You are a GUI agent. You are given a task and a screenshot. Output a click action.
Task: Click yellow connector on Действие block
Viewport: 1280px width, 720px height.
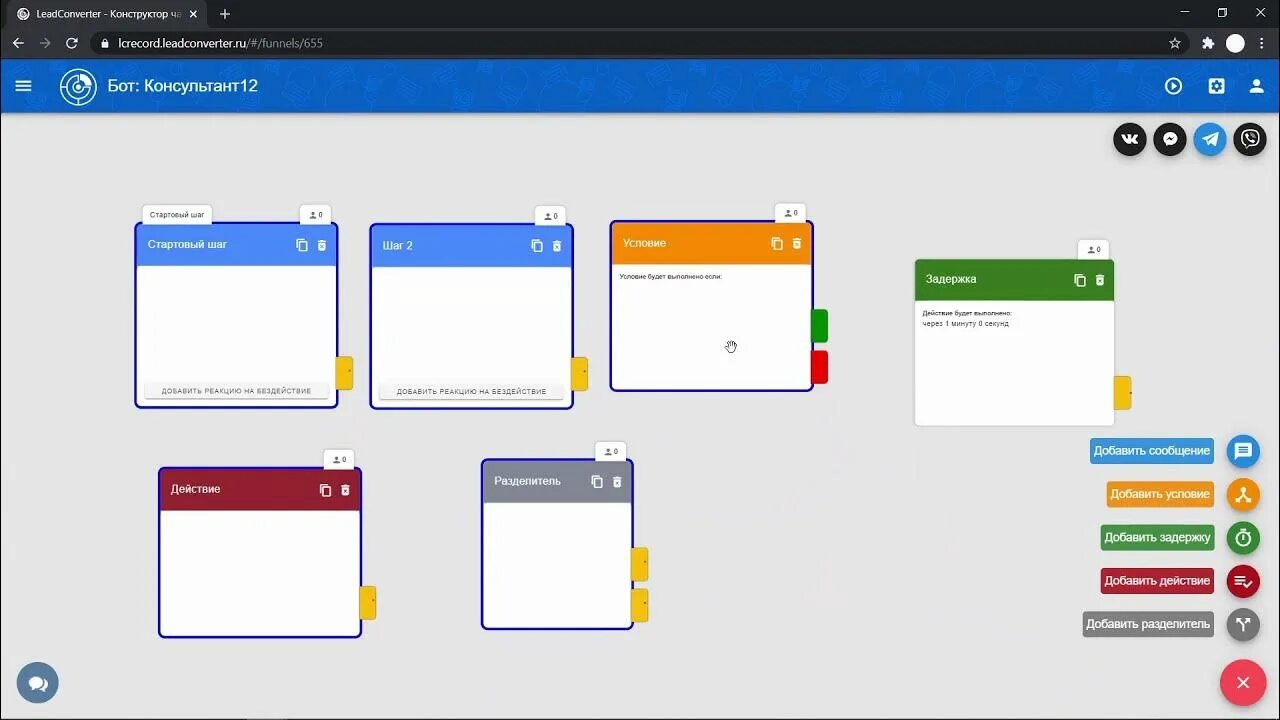pos(367,602)
